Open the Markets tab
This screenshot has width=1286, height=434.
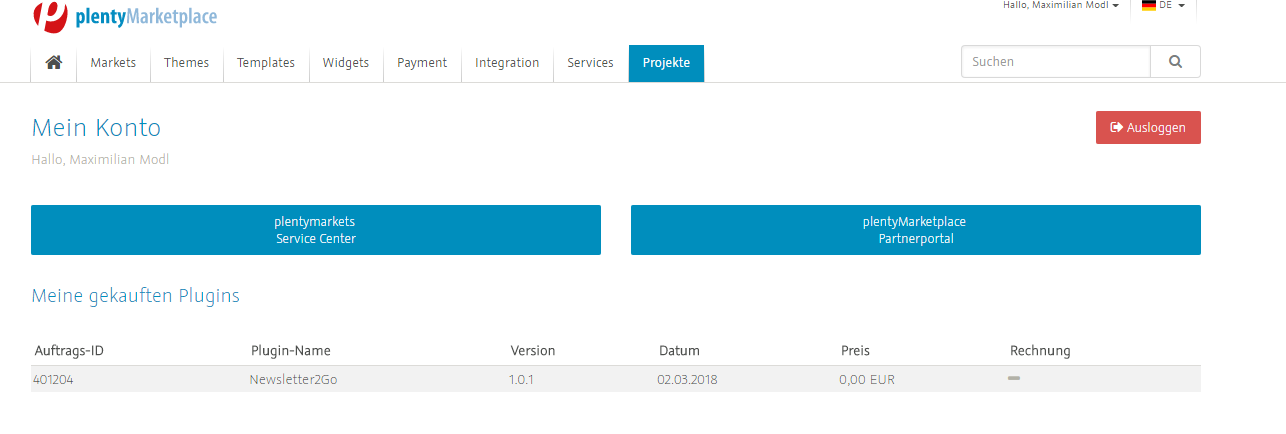[x=113, y=62]
